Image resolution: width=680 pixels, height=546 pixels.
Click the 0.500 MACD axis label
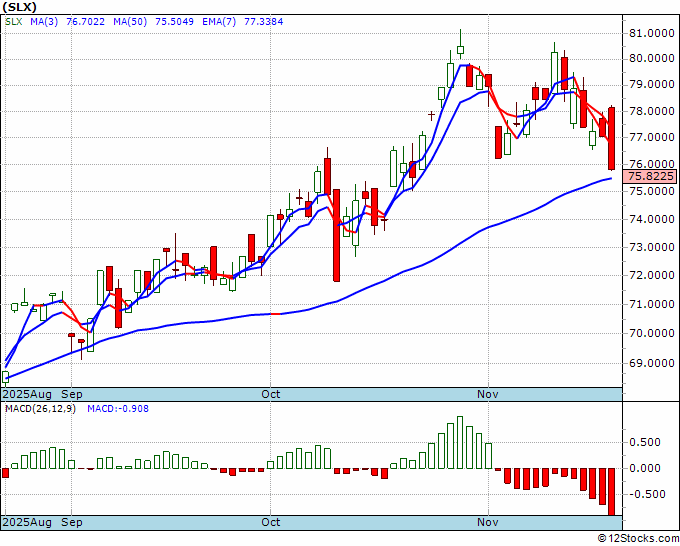point(647,442)
